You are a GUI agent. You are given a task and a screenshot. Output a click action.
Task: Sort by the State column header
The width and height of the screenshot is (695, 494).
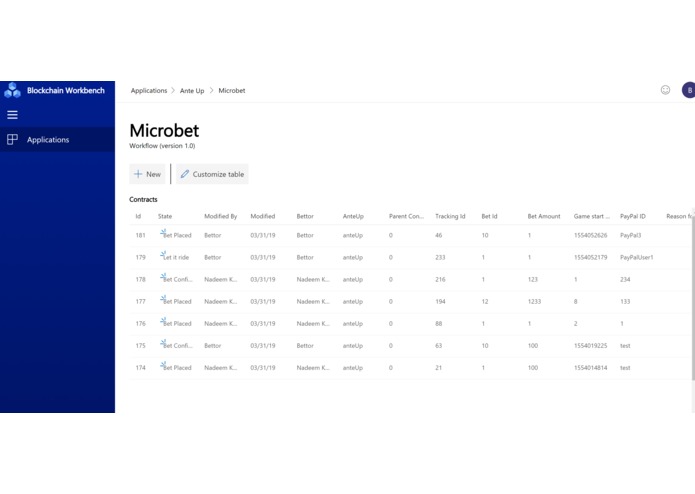pyautogui.click(x=165, y=216)
